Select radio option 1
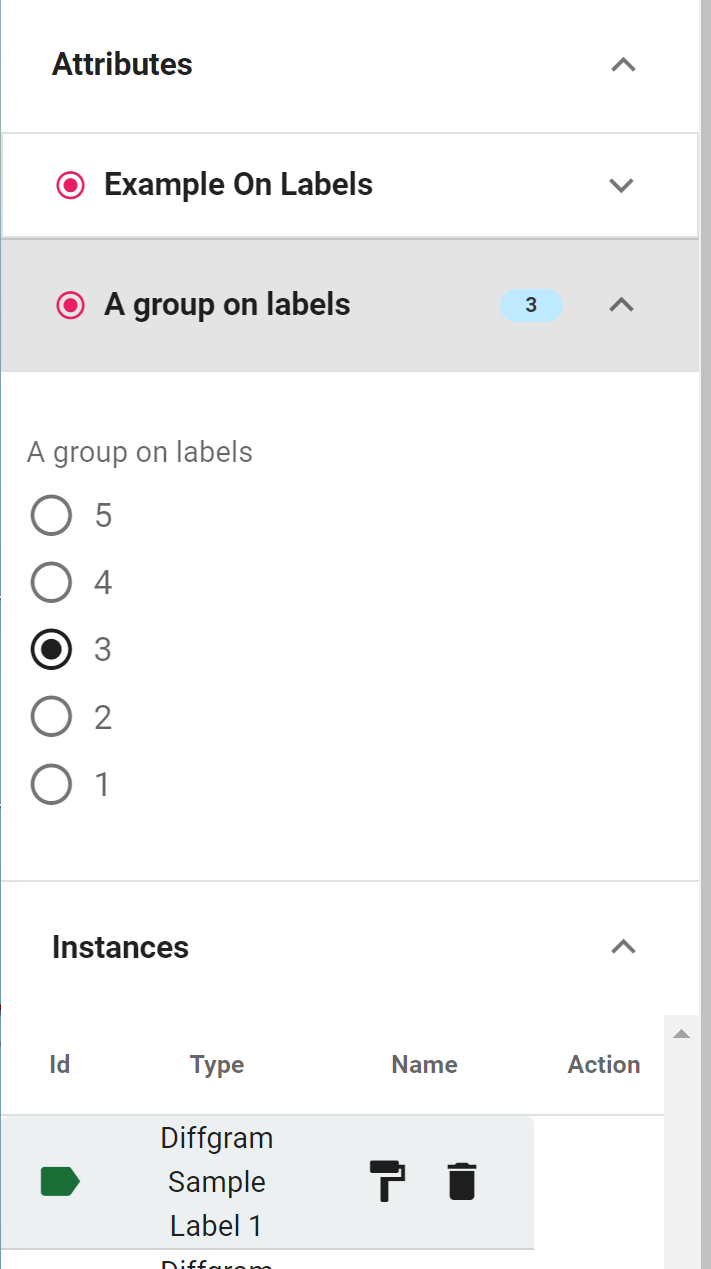The height and width of the screenshot is (1269, 711). tap(51, 784)
